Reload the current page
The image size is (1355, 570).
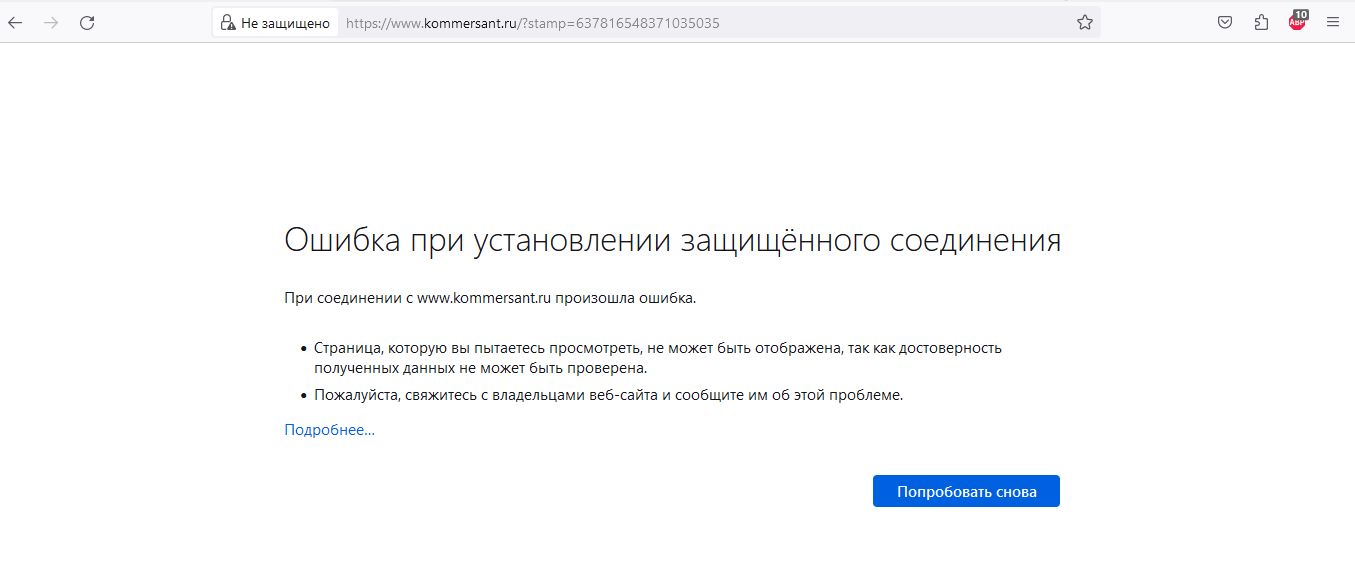[87, 22]
